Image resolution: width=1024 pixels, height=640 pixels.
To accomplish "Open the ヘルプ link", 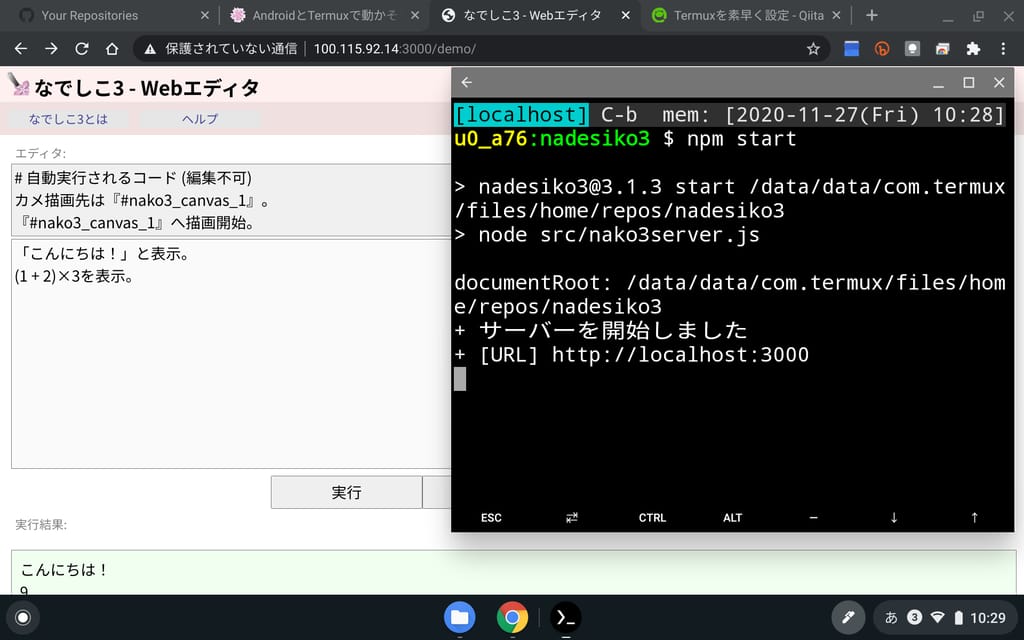I will pyautogui.click(x=197, y=118).
